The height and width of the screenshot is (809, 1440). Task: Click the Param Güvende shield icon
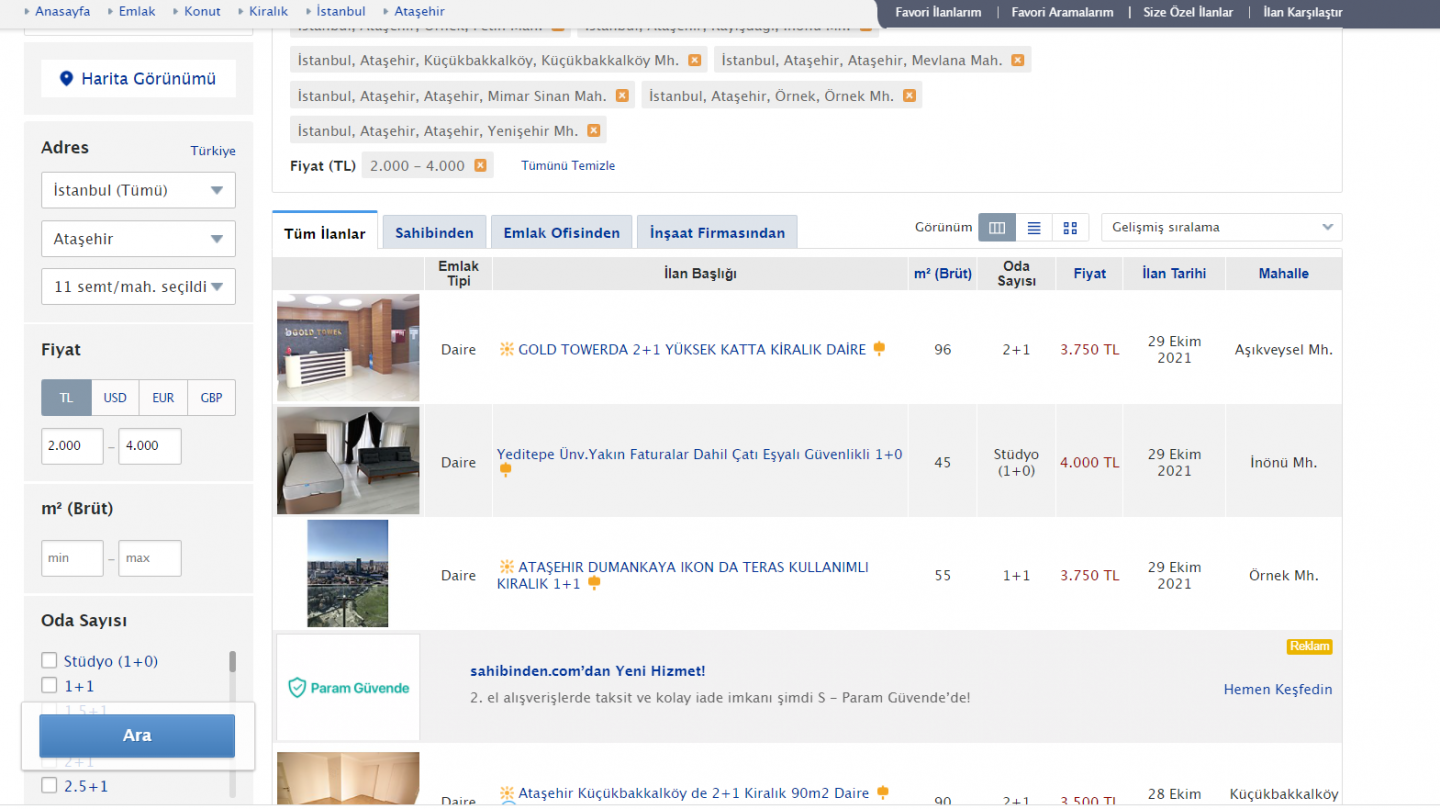click(x=298, y=688)
